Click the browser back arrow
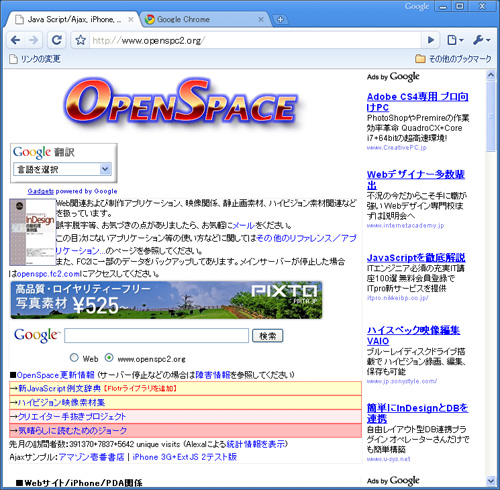The height and width of the screenshot is (490, 500). pos(16,40)
